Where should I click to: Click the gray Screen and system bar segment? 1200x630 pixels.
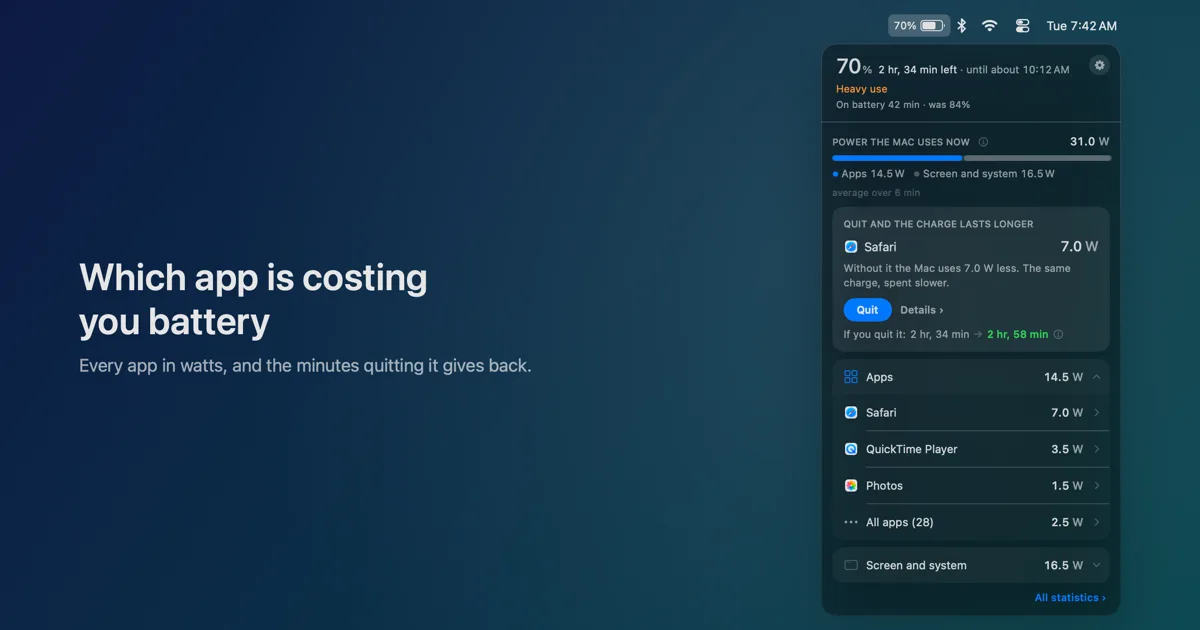[1037, 158]
